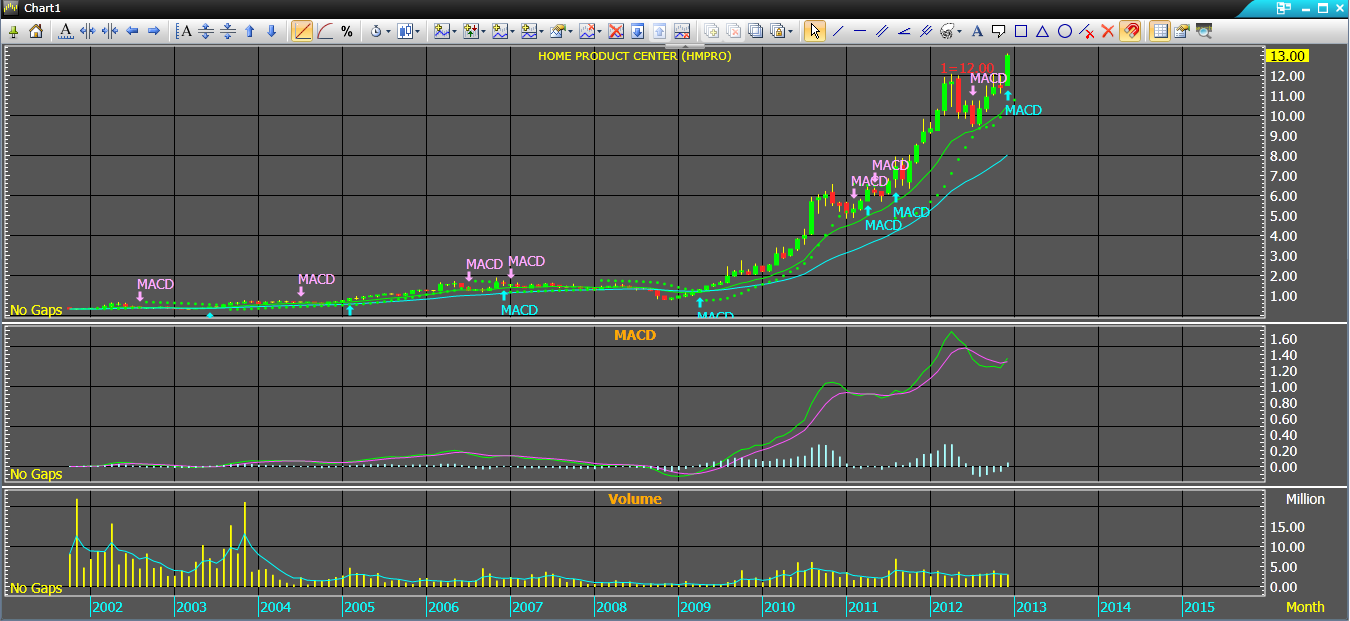Image resolution: width=1350 pixels, height=621 pixels.
Task: Click No Gaps in the price panel
Action: [x=36, y=310]
